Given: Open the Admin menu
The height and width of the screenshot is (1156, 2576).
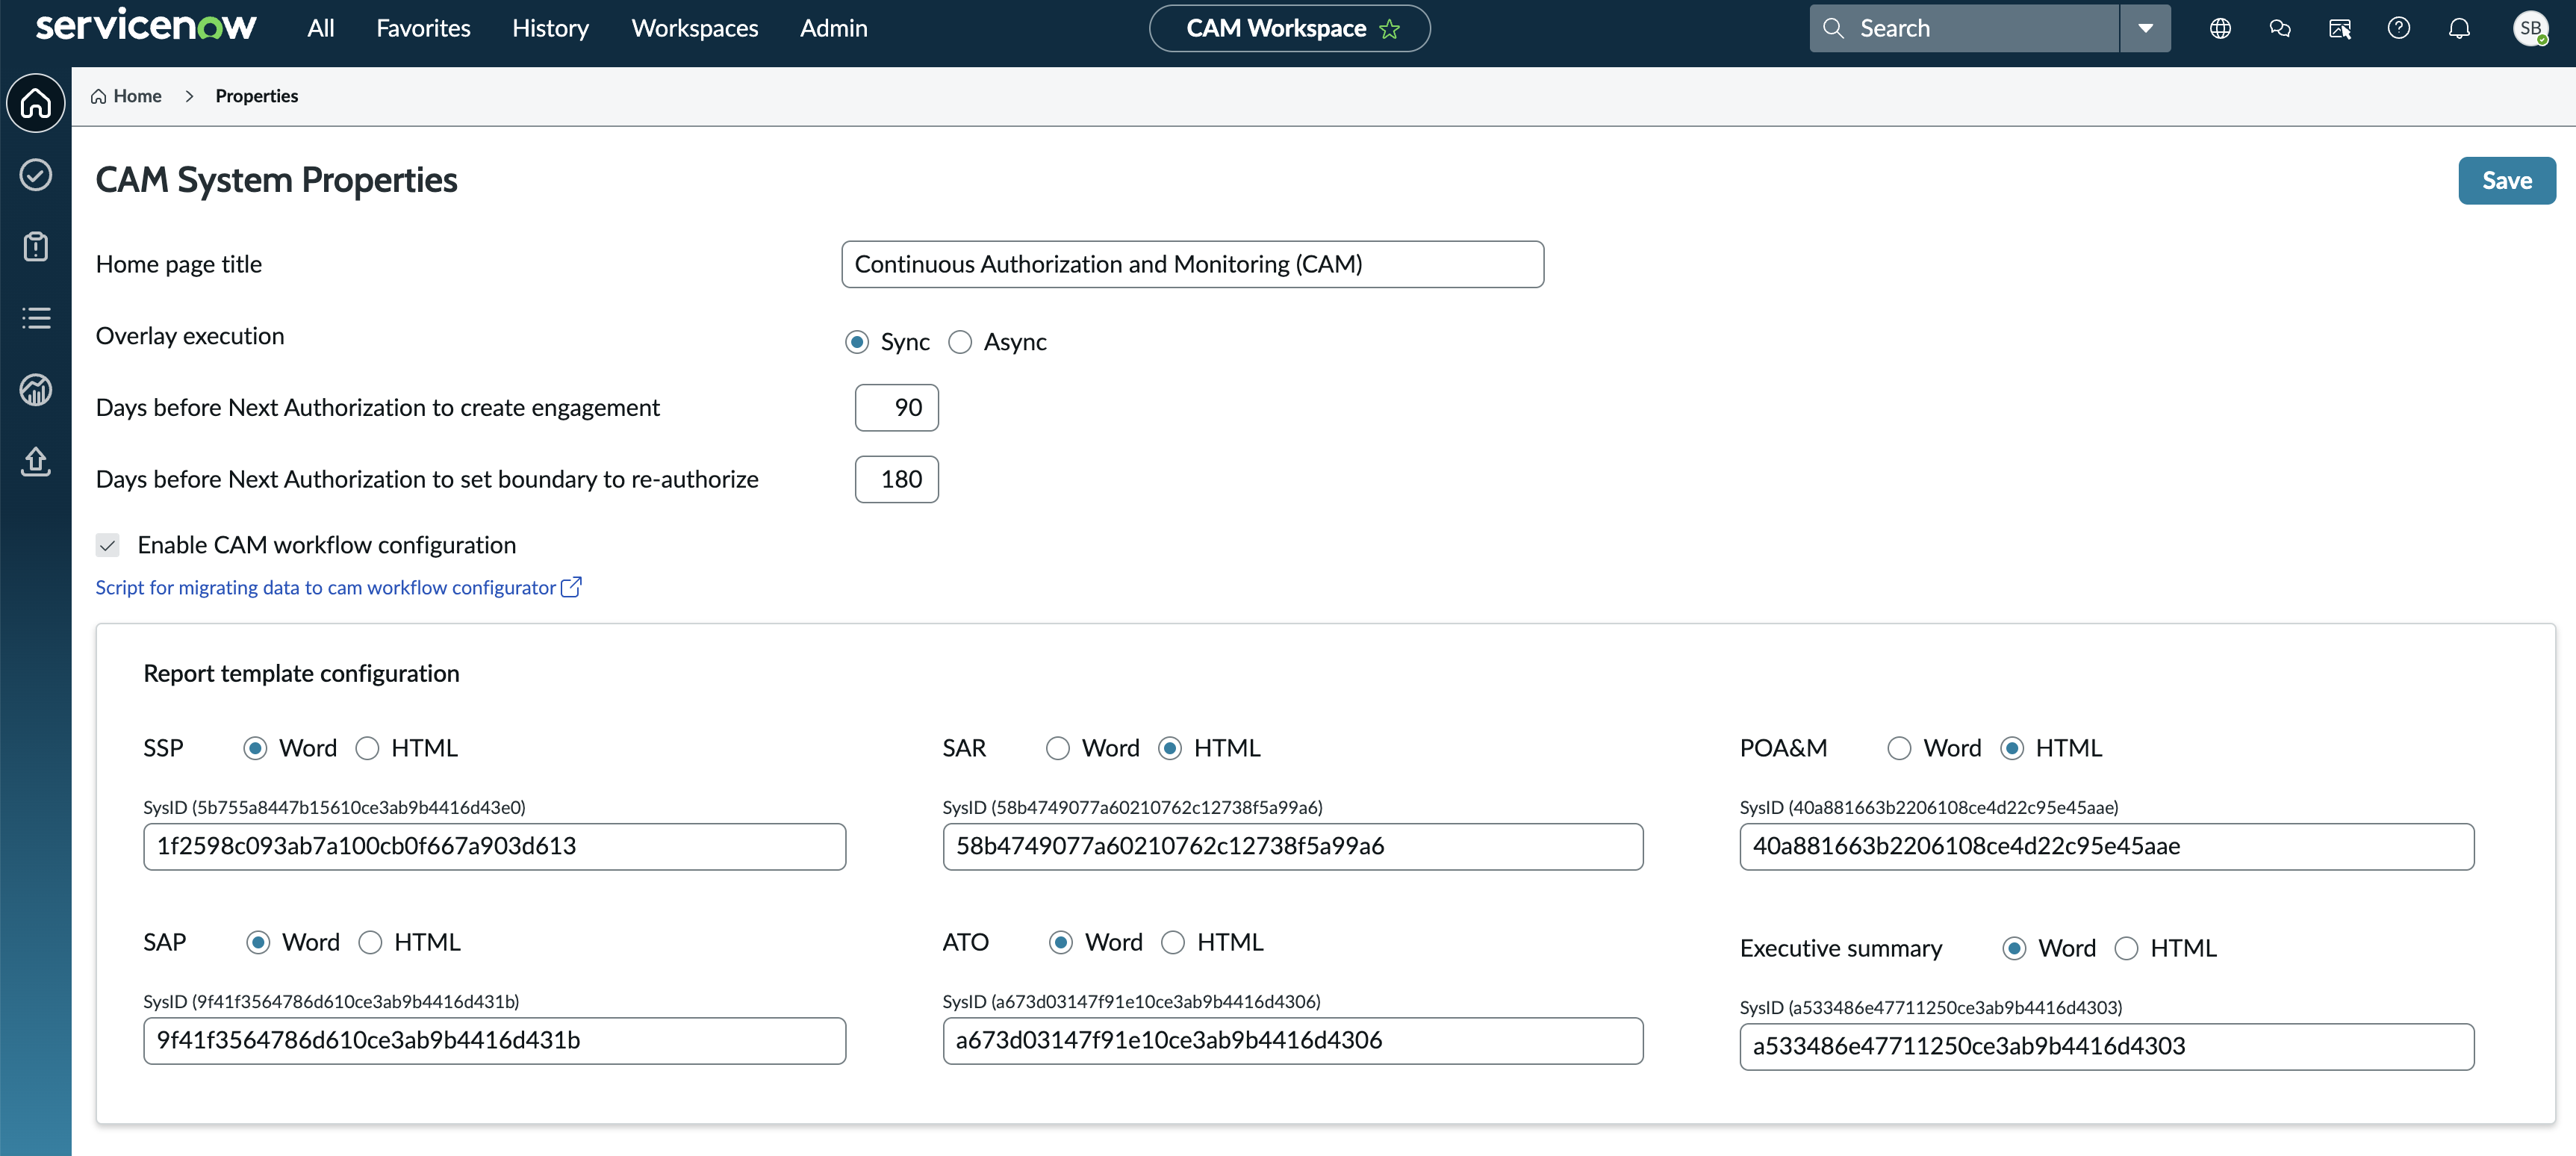Looking at the screenshot, I should coord(833,28).
